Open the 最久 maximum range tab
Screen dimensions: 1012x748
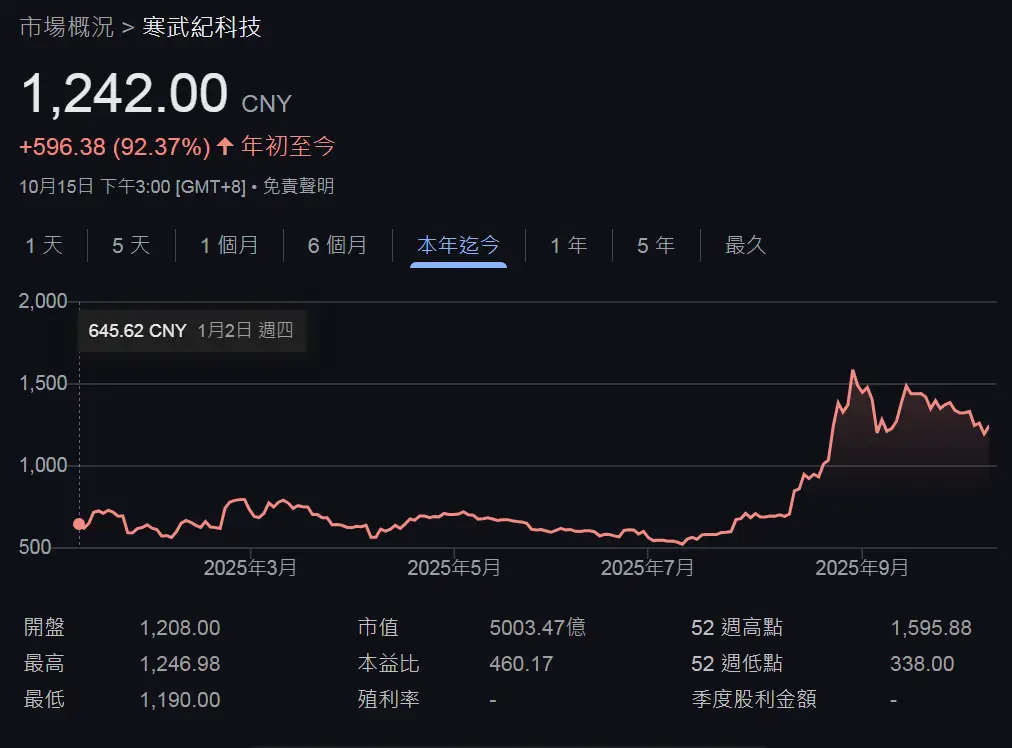pyautogui.click(x=745, y=245)
